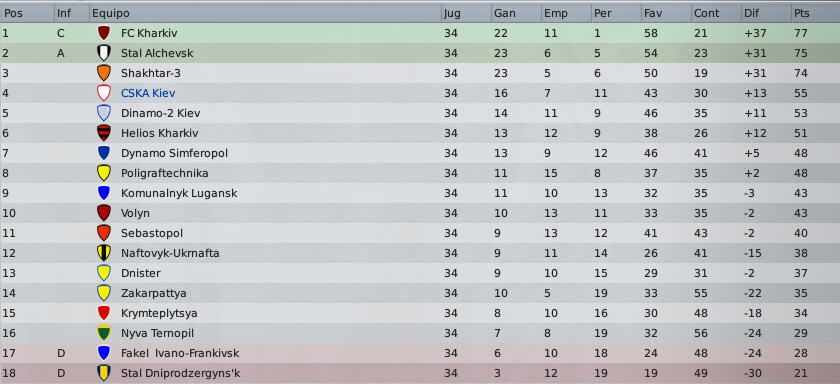Click the Helios Kharkiv striped badge
Screen dimensions: 840x384
click(x=103, y=133)
